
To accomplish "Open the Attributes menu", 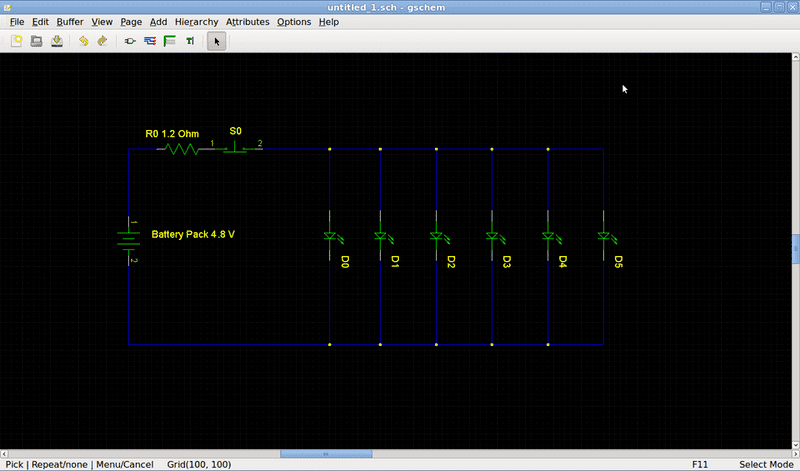I will click(x=247, y=22).
